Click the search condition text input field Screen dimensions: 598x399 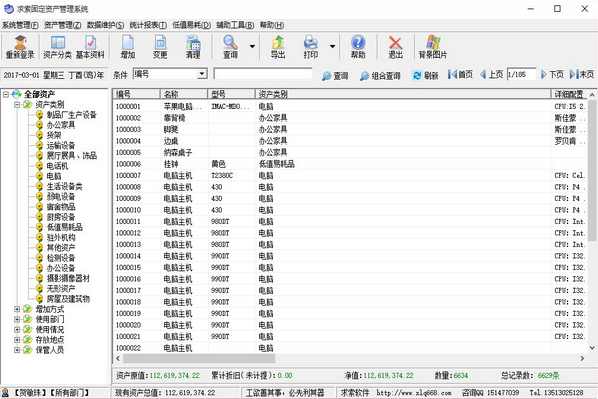(263, 74)
